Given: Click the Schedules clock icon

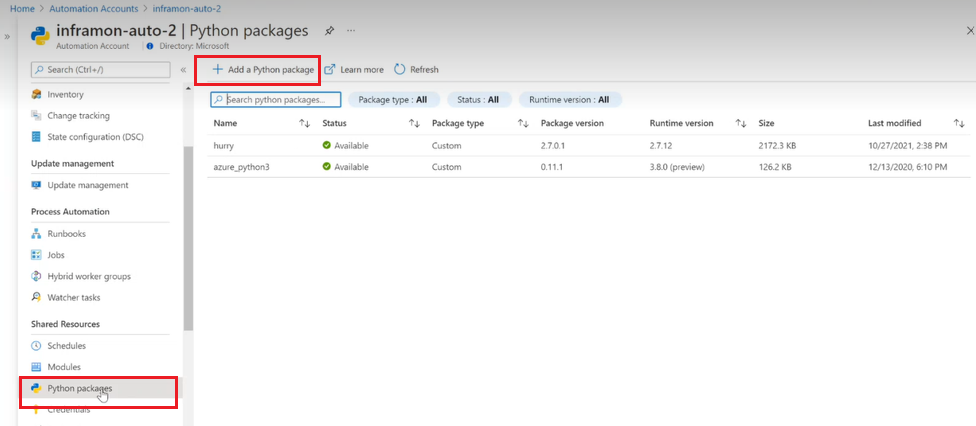Looking at the screenshot, I should pyautogui.click(x=37, y=346).
